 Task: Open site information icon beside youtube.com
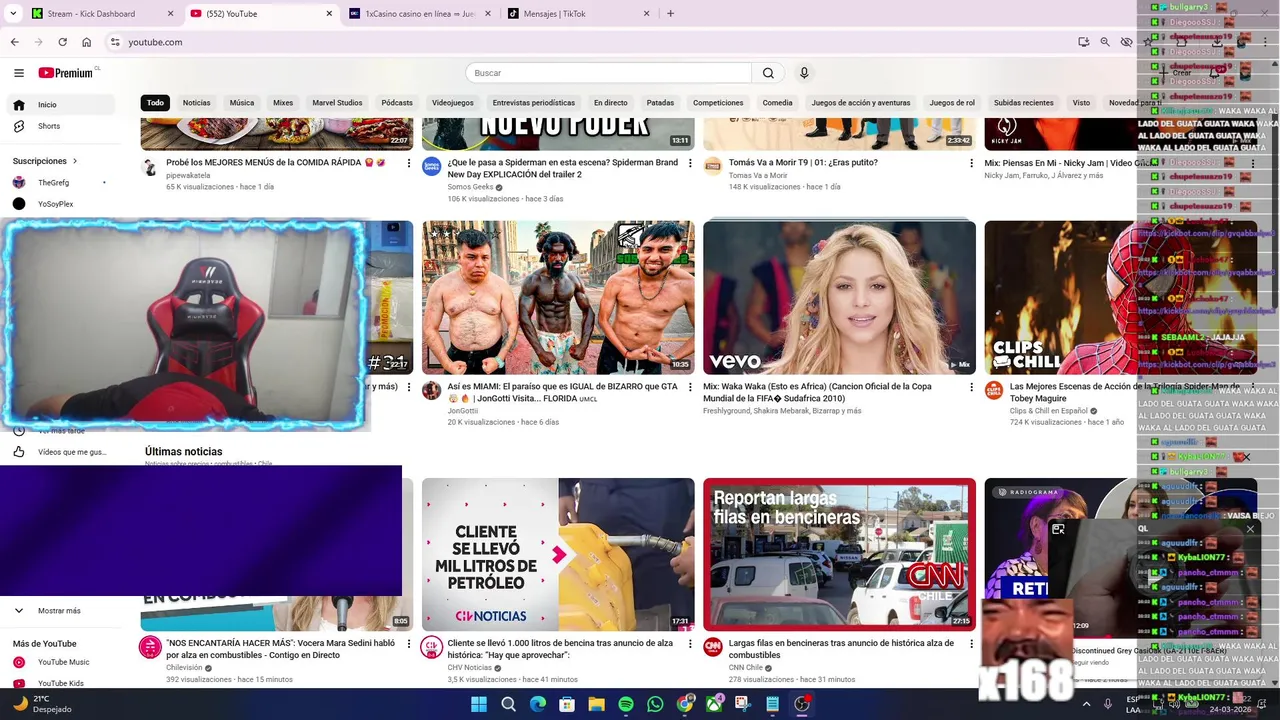click(x=115, y=42)
